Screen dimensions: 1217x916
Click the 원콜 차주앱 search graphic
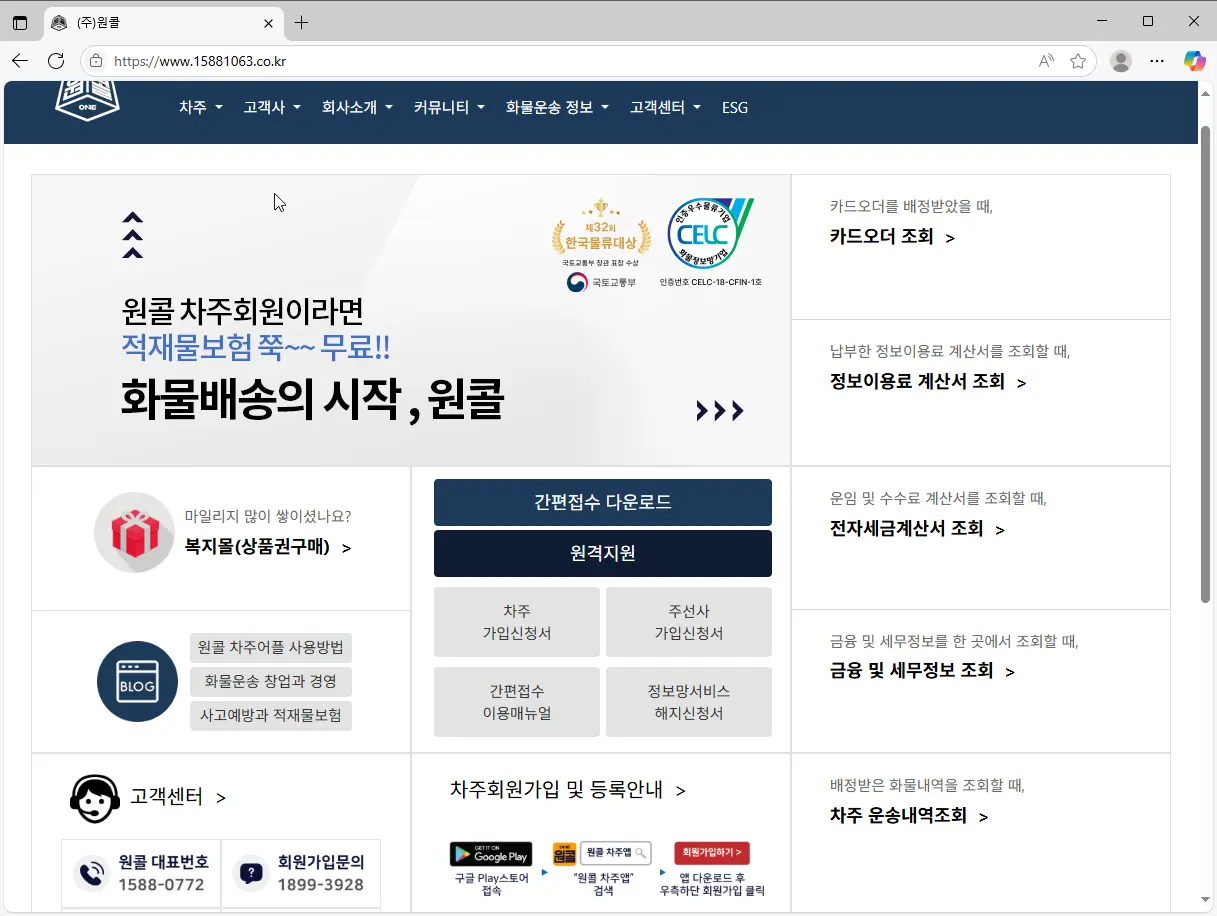[601, 853]
